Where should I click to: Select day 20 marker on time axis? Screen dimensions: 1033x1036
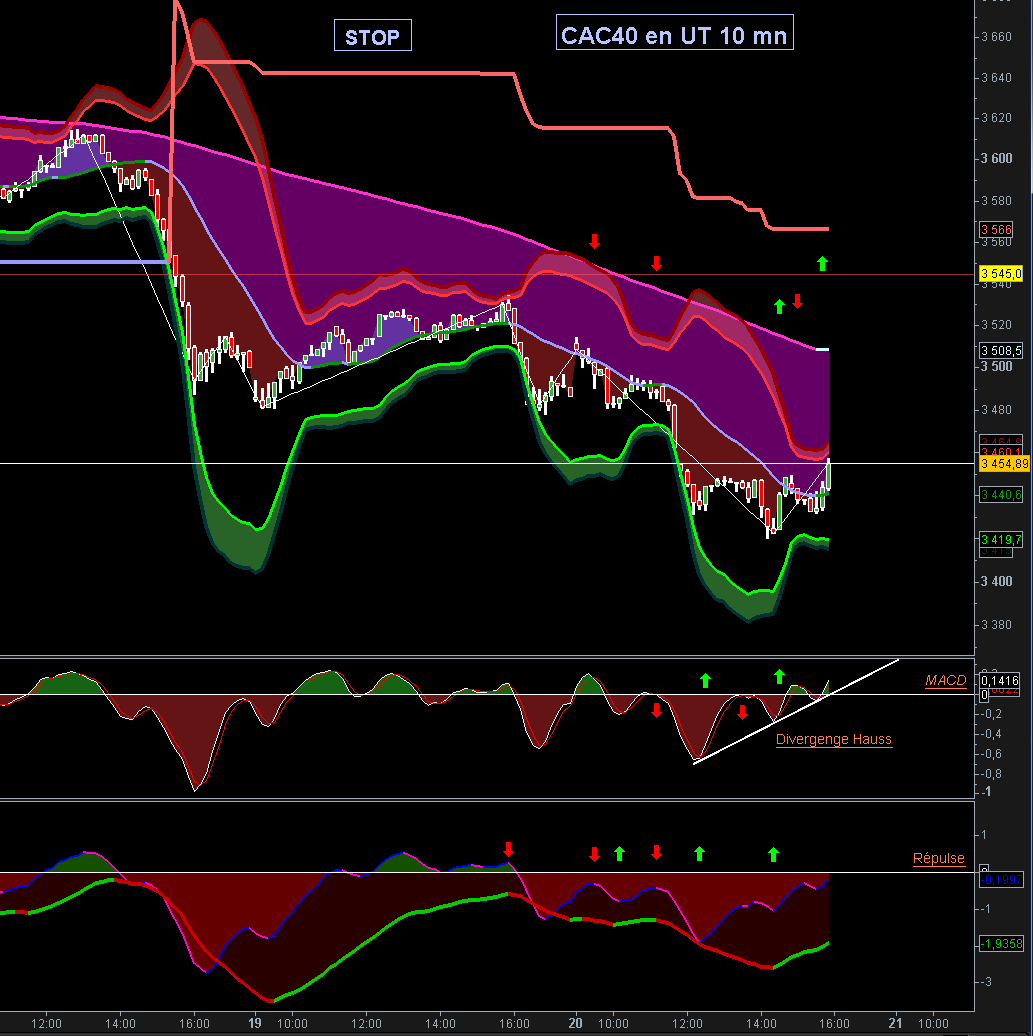[575, 1023]
